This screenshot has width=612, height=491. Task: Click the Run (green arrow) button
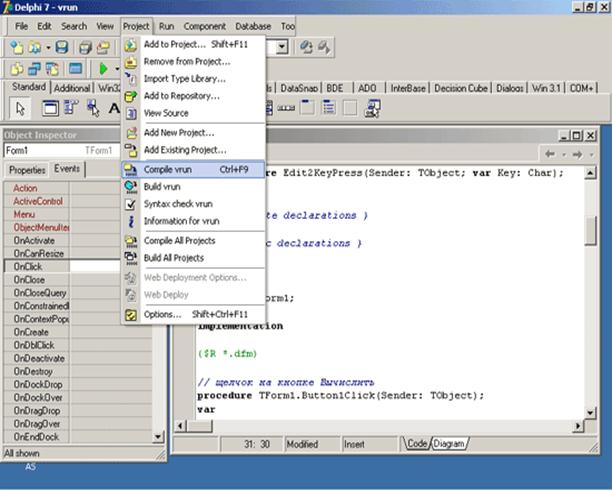[x=103, y=69]
